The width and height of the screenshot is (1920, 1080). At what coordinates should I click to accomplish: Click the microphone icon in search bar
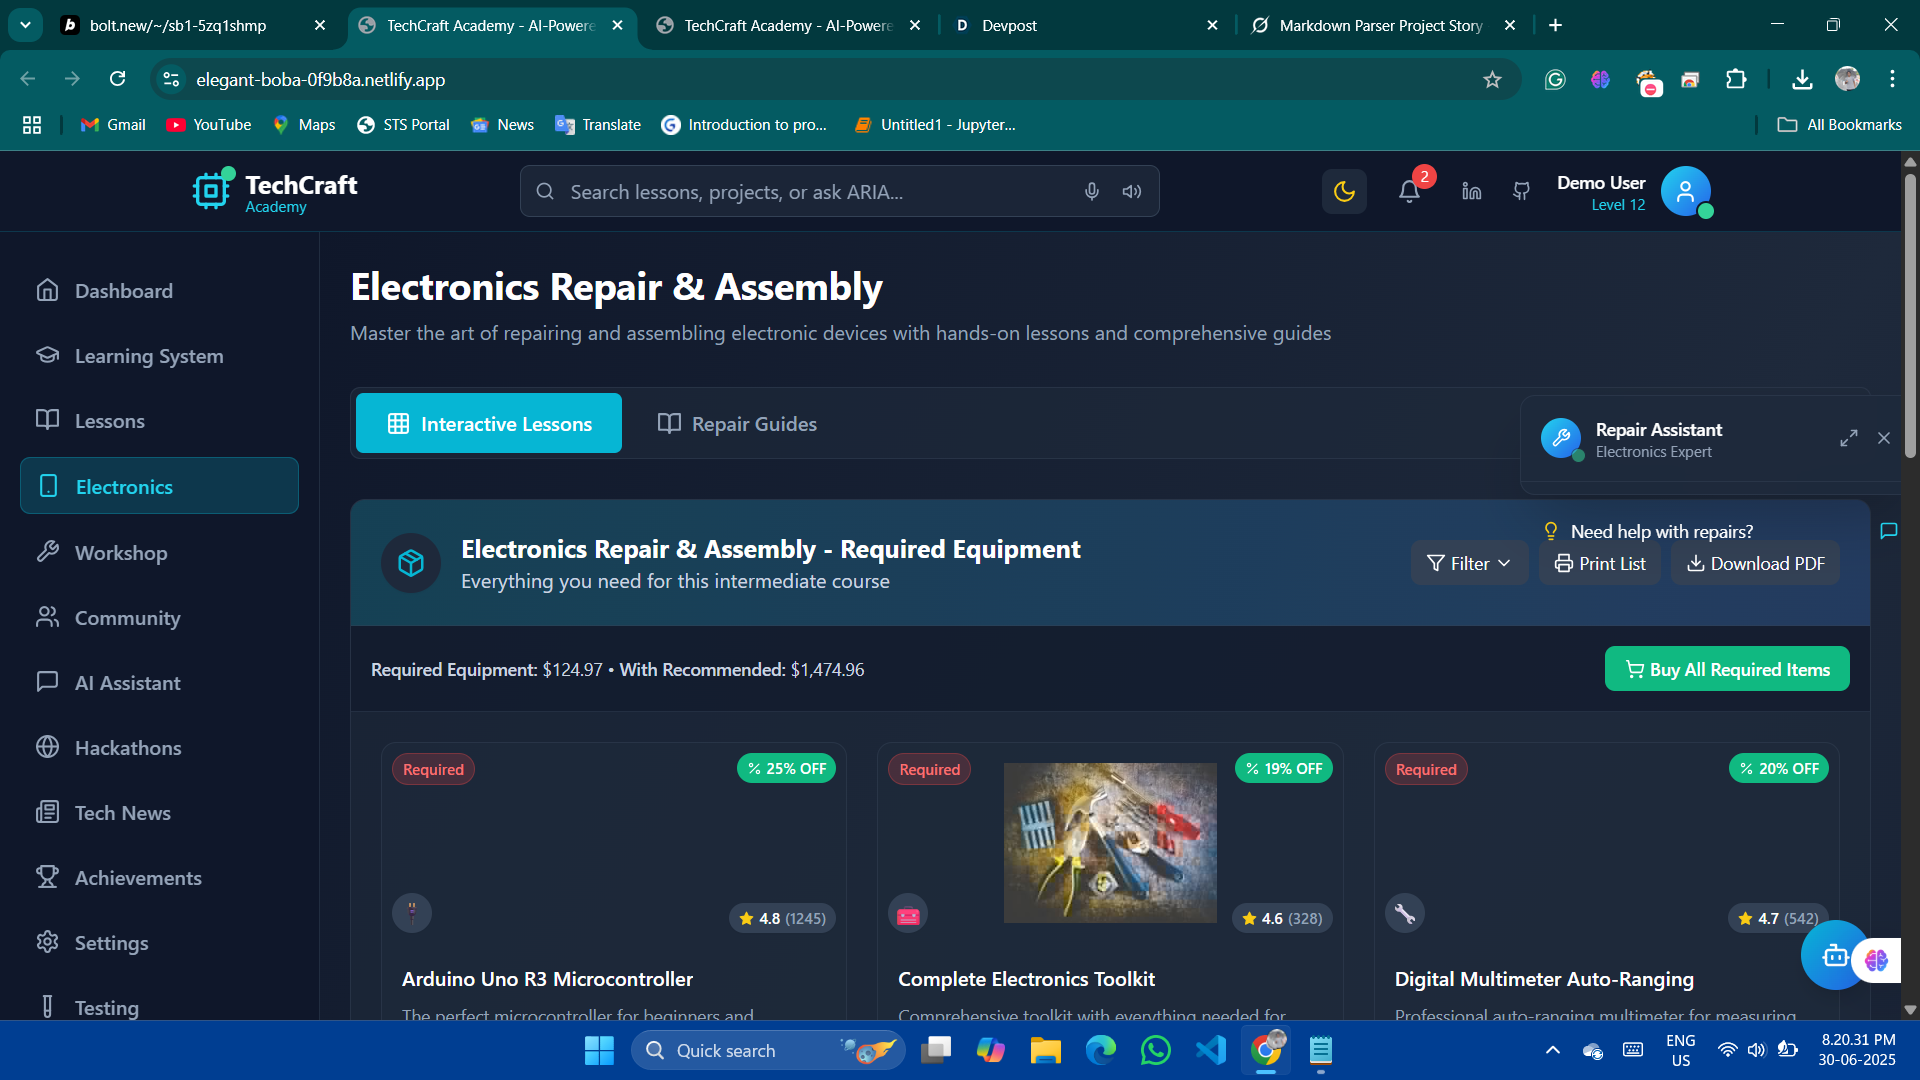point(1092,191)
